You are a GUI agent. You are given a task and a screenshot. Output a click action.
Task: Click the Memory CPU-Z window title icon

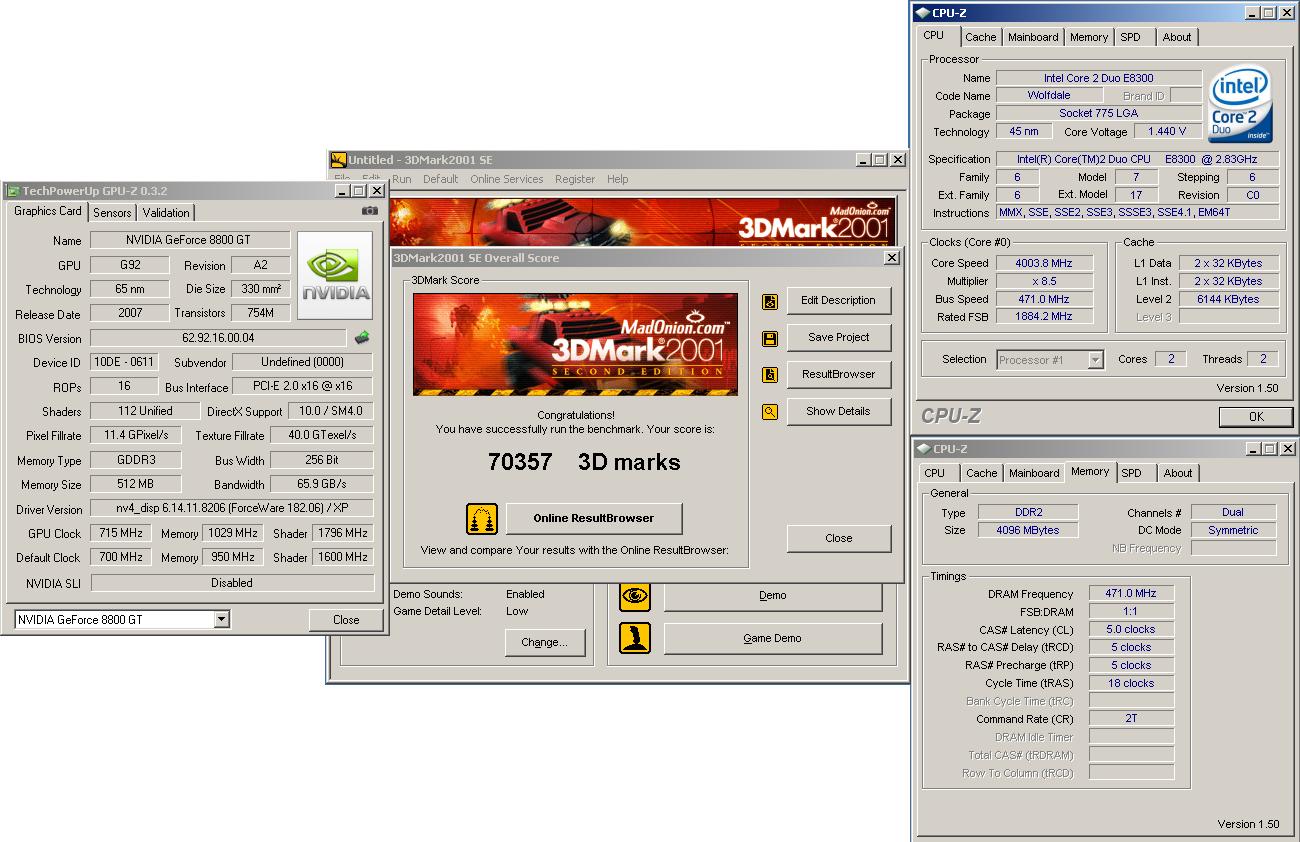(922, 449)
